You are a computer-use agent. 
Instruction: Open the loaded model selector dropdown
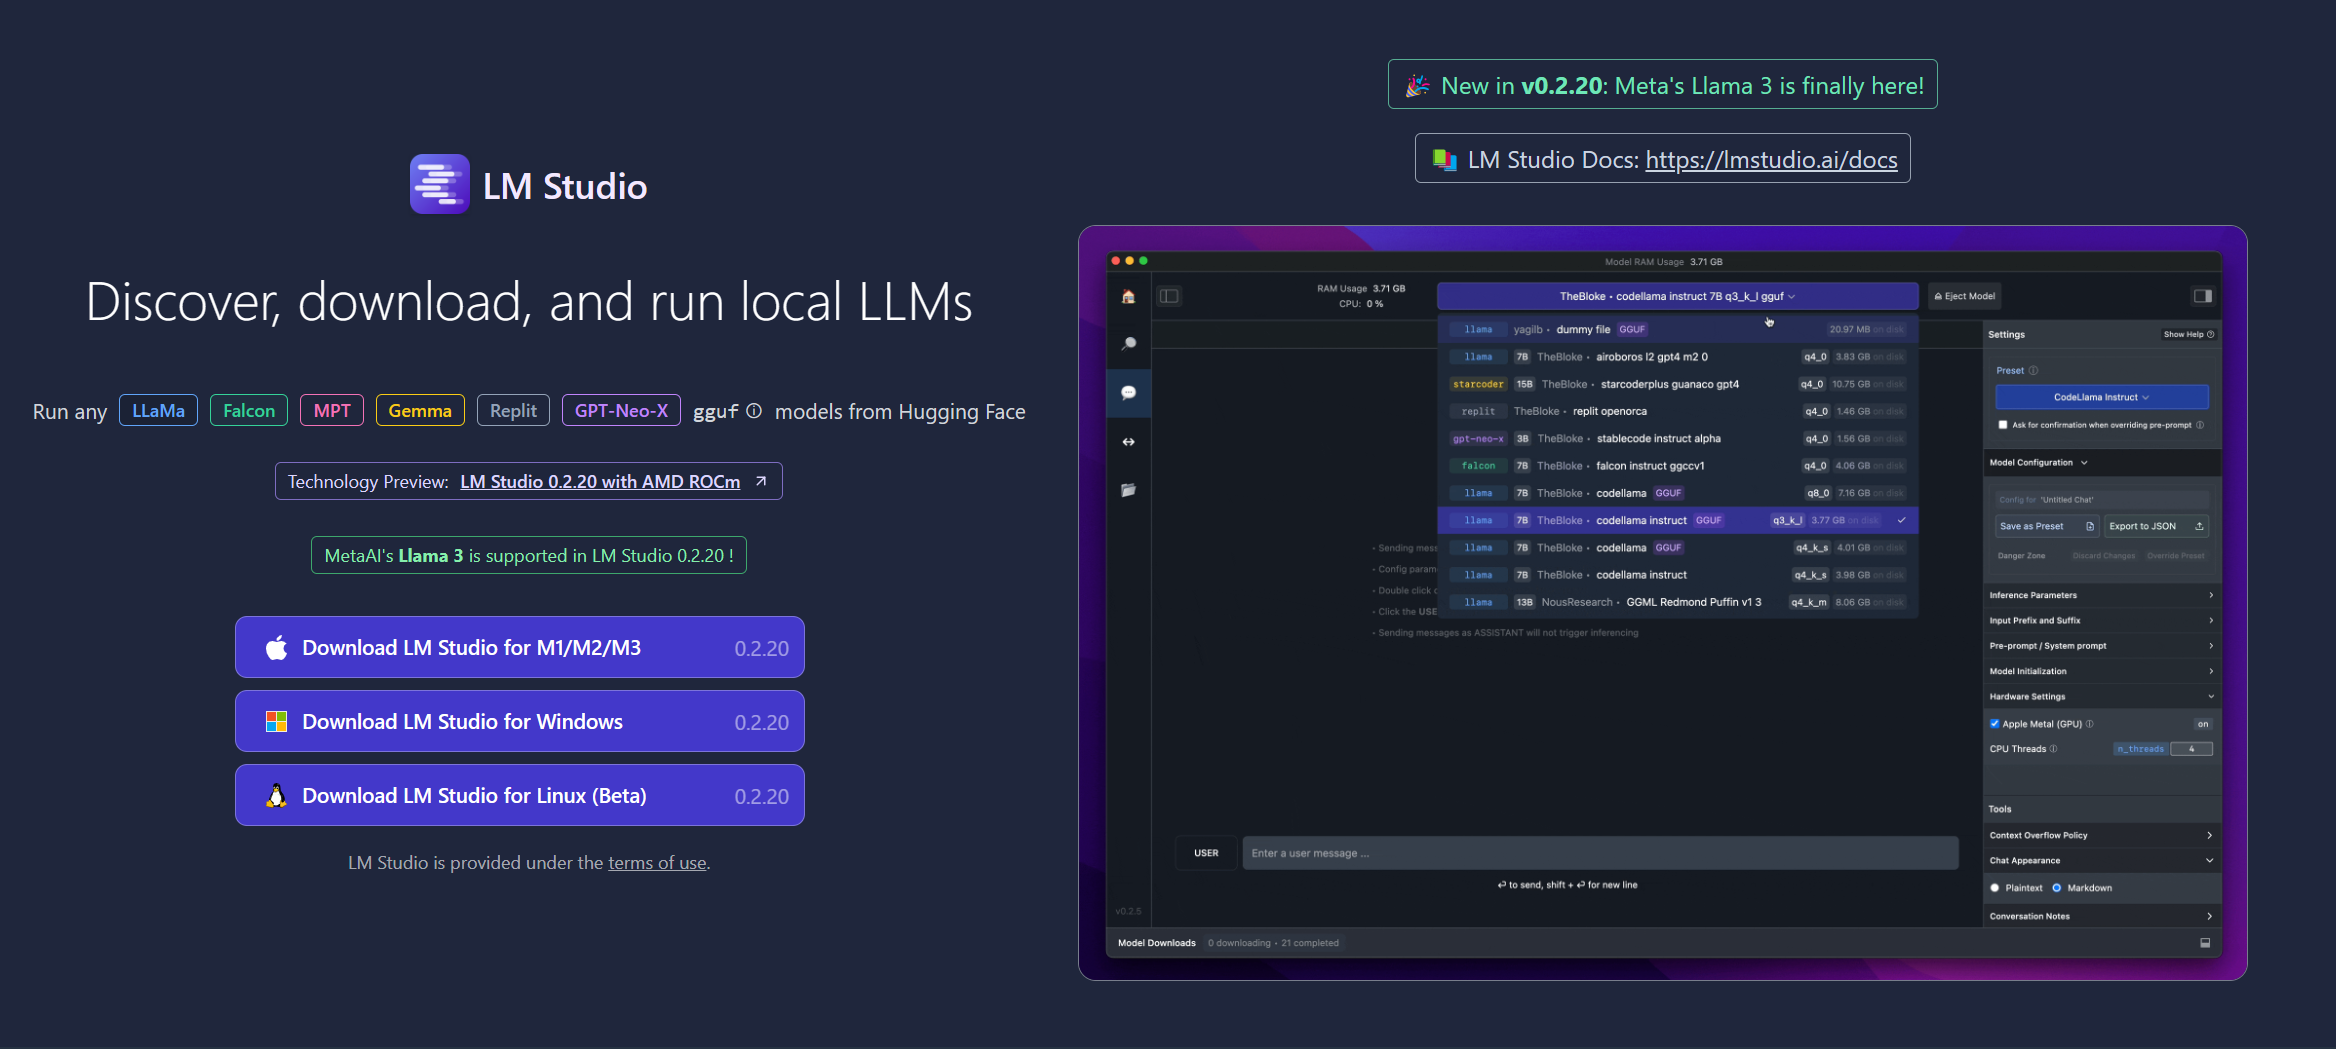[x=1677, y=296]
